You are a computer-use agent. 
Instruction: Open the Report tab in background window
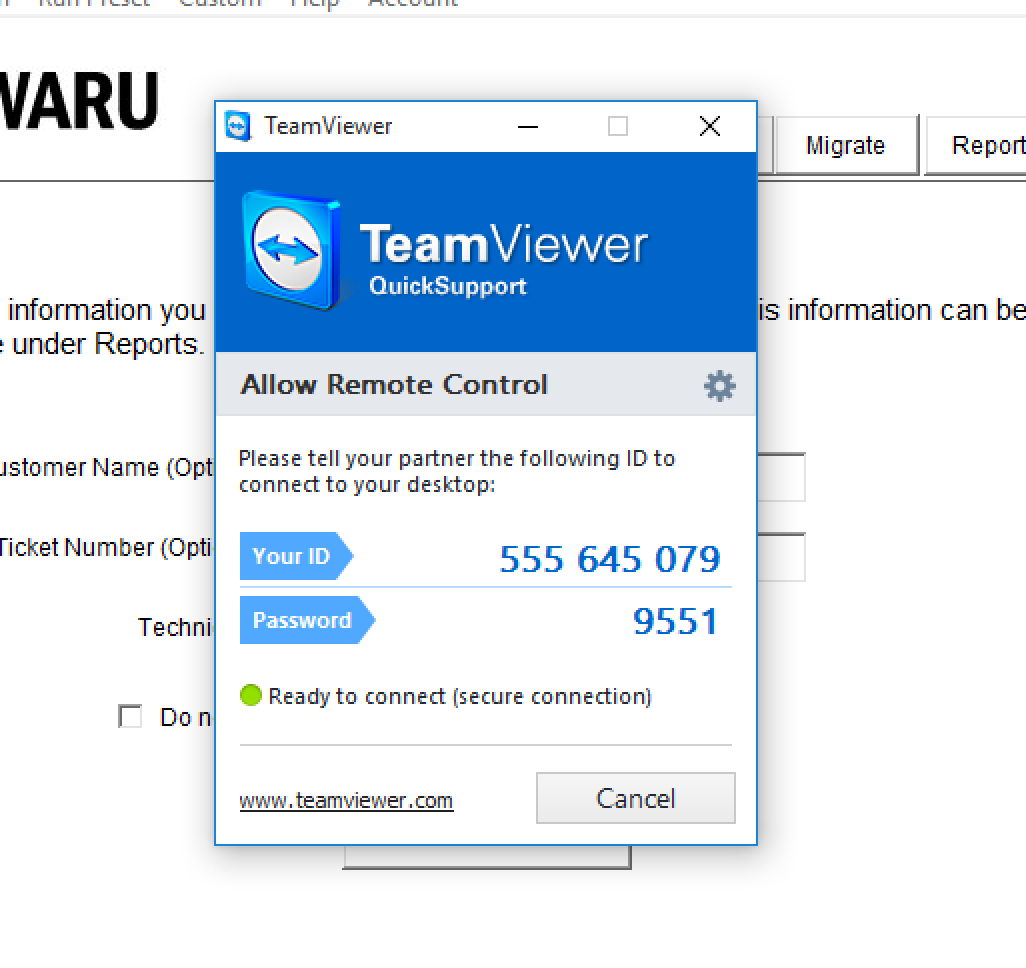[x=976, y=145]
